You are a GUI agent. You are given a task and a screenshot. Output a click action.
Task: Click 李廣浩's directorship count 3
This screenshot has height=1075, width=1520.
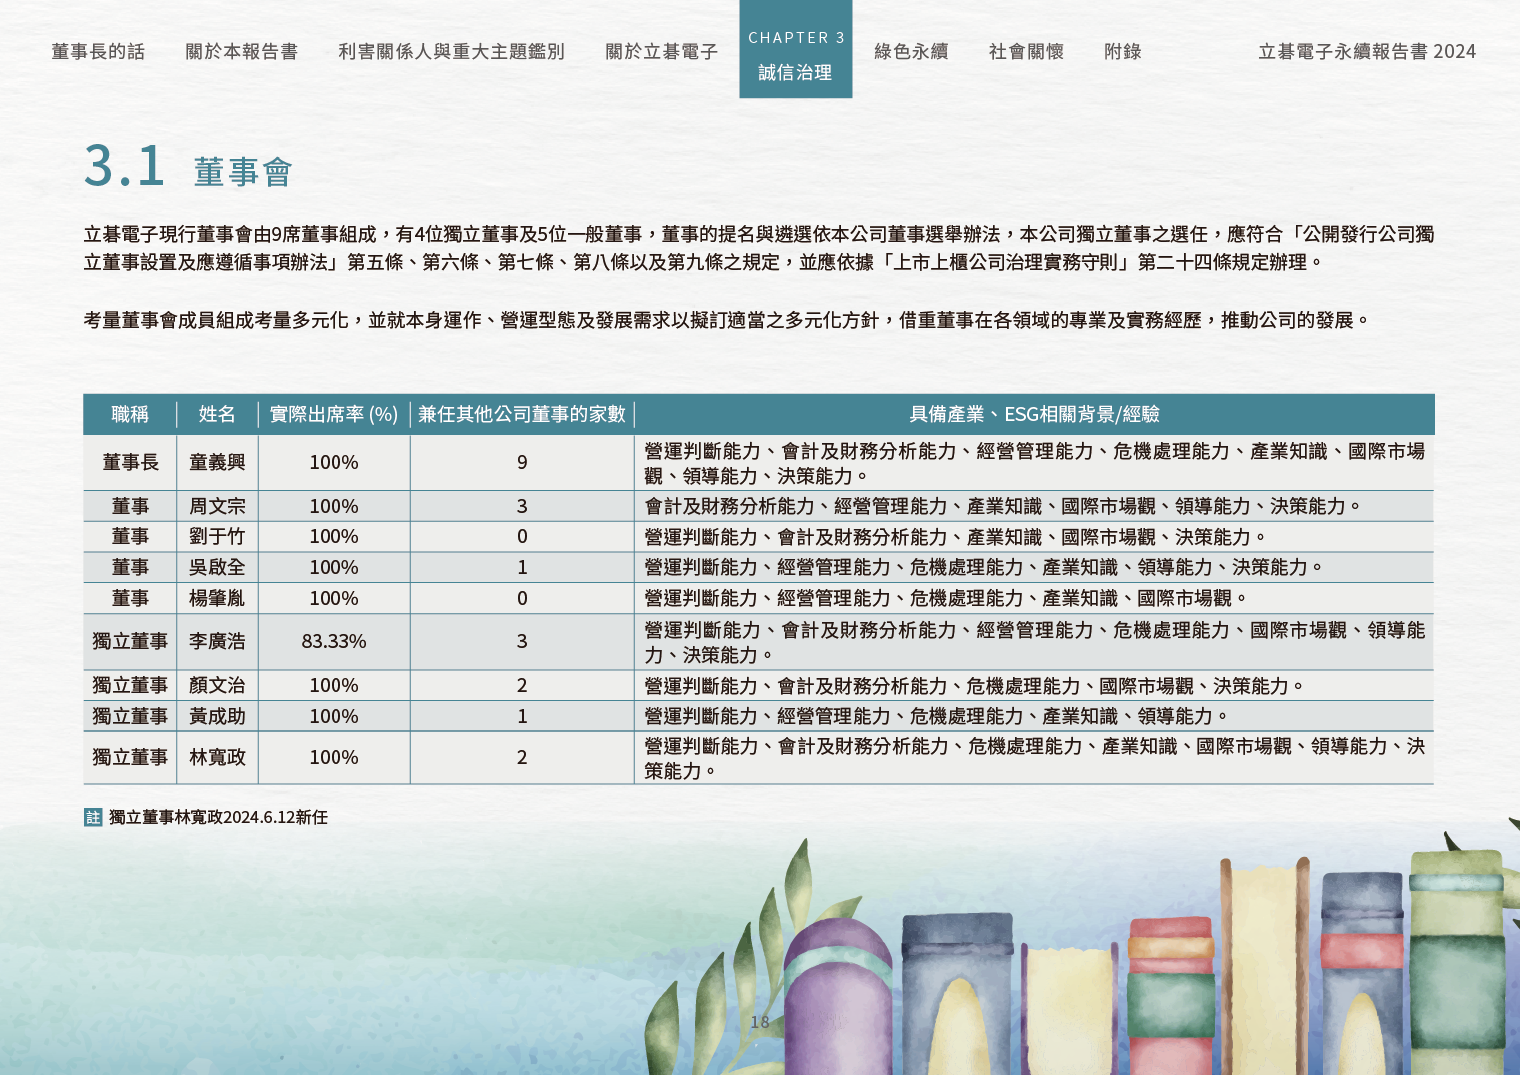coord(522,641)
